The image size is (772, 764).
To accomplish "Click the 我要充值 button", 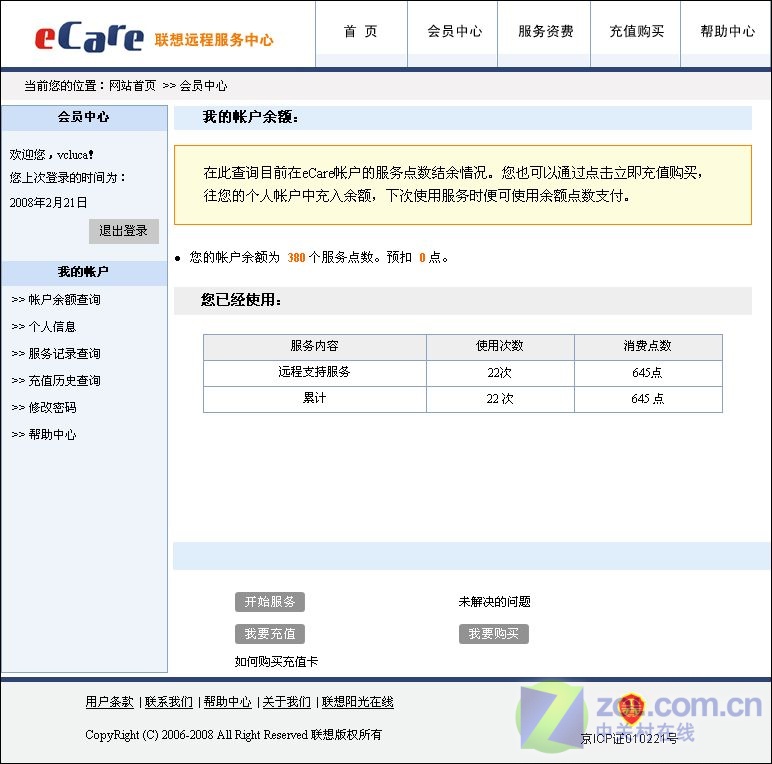I will (270, 634).
